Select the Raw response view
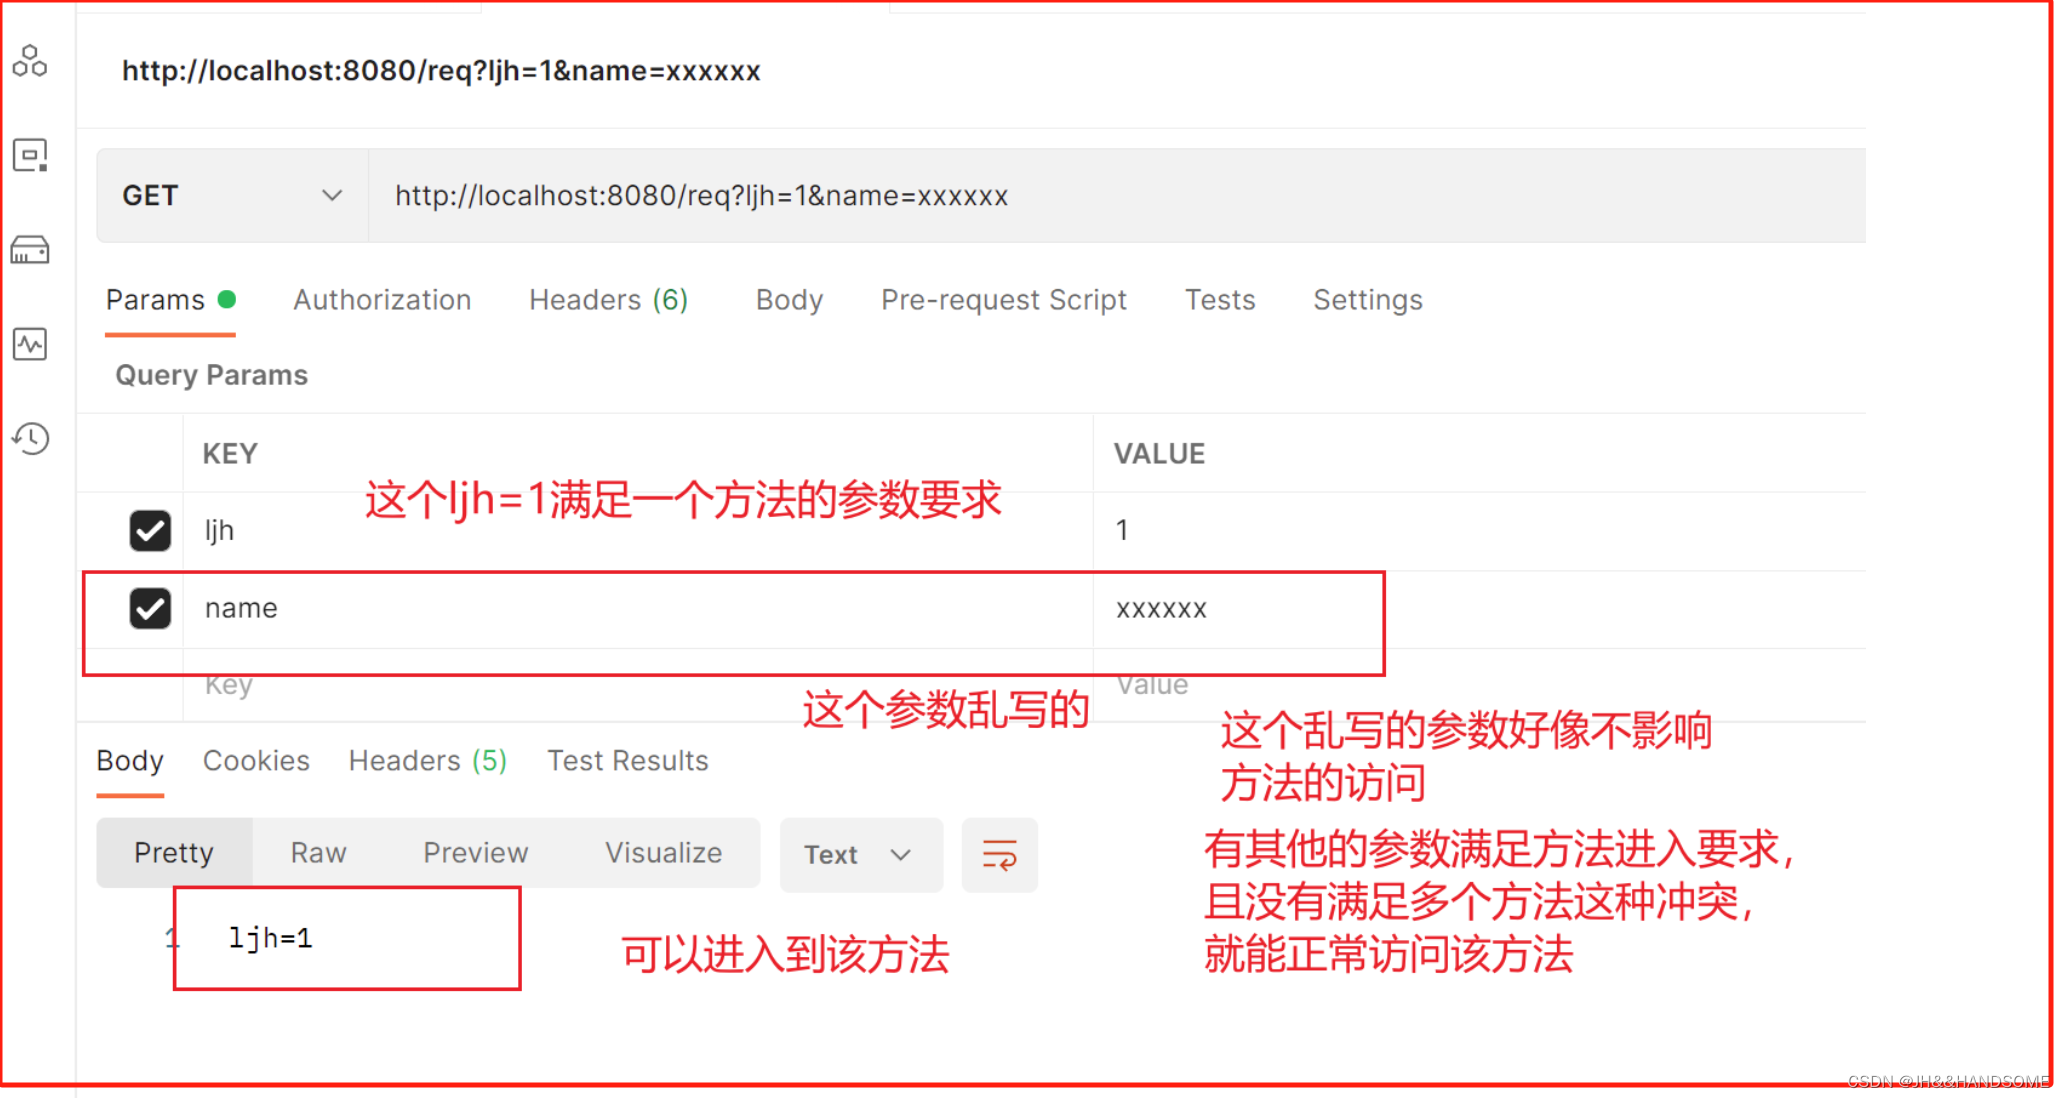 (318, 853)
